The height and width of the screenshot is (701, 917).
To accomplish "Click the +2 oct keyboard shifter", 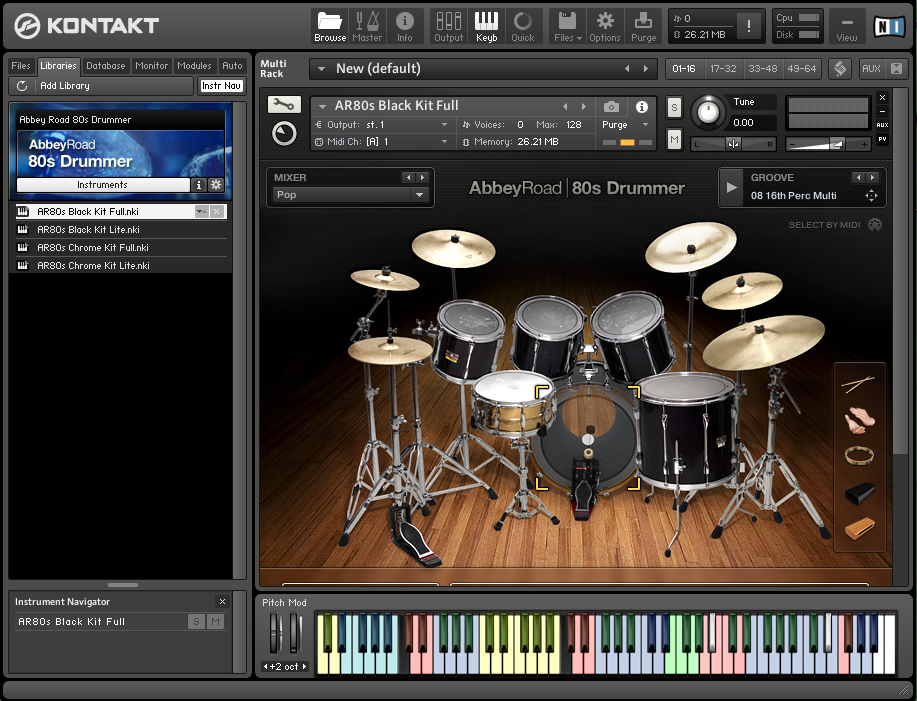I will point(285,667).
